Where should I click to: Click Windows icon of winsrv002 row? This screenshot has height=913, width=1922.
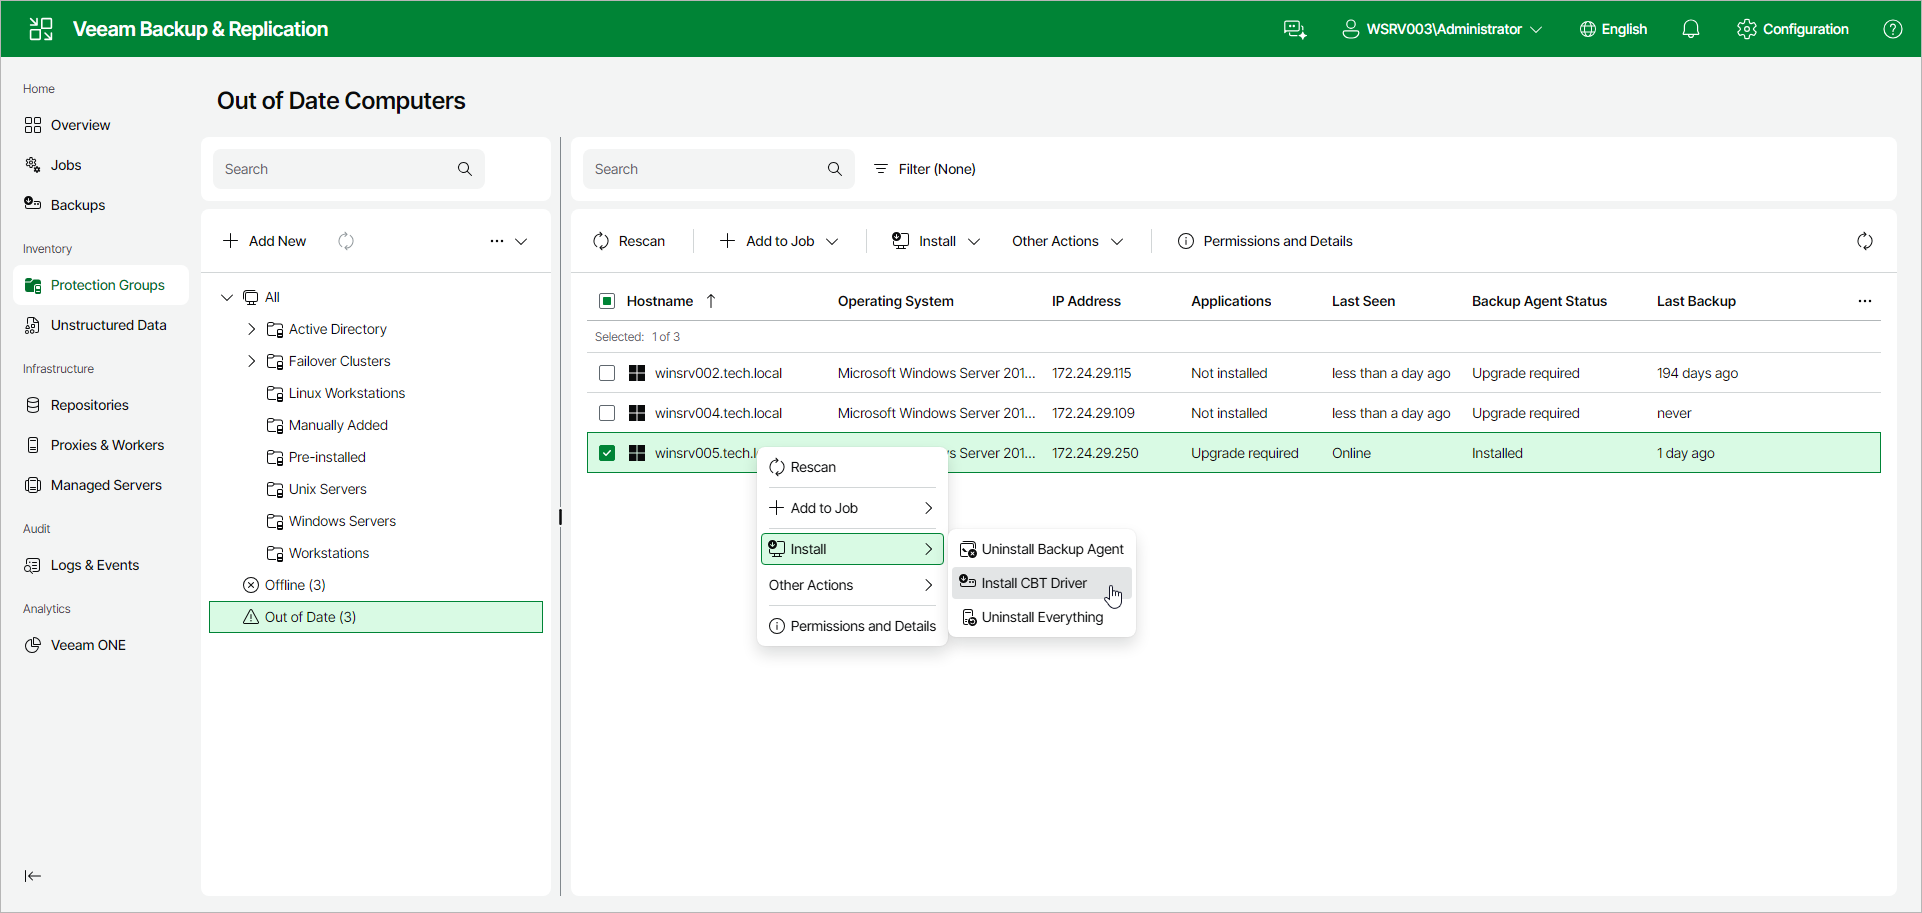click(x=637, y=373)
